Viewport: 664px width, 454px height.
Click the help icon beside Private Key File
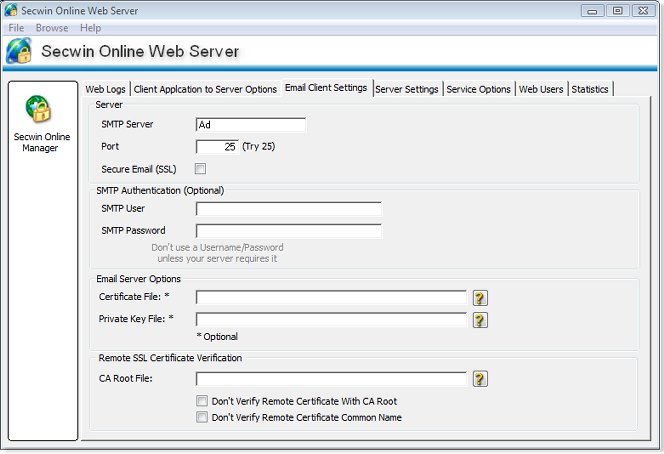[x=480, y=320]
